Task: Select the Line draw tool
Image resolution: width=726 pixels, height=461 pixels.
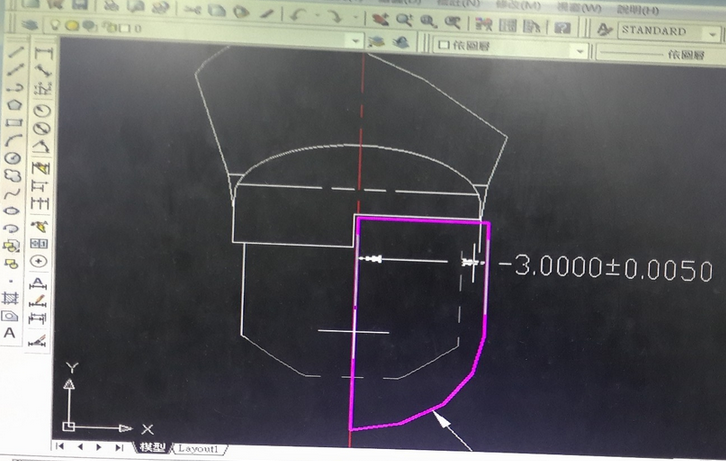Action: tap(14, 50)
